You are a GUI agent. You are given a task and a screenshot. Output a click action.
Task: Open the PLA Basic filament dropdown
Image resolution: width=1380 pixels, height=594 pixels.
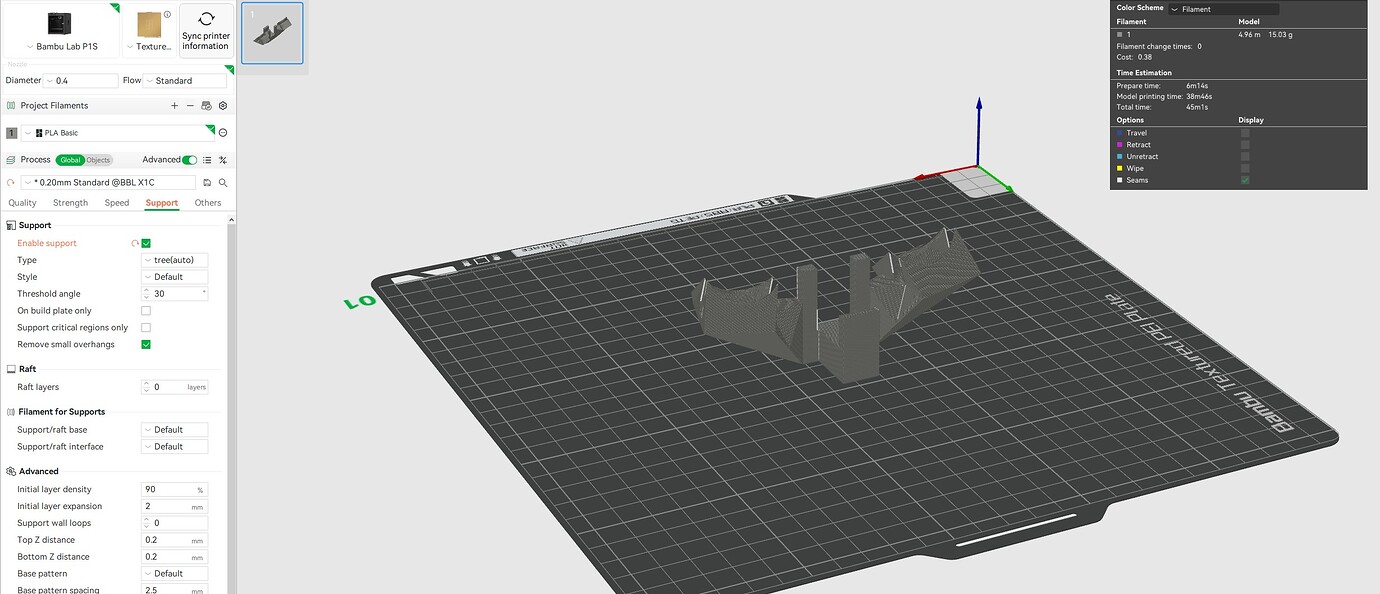coord(117,133)
